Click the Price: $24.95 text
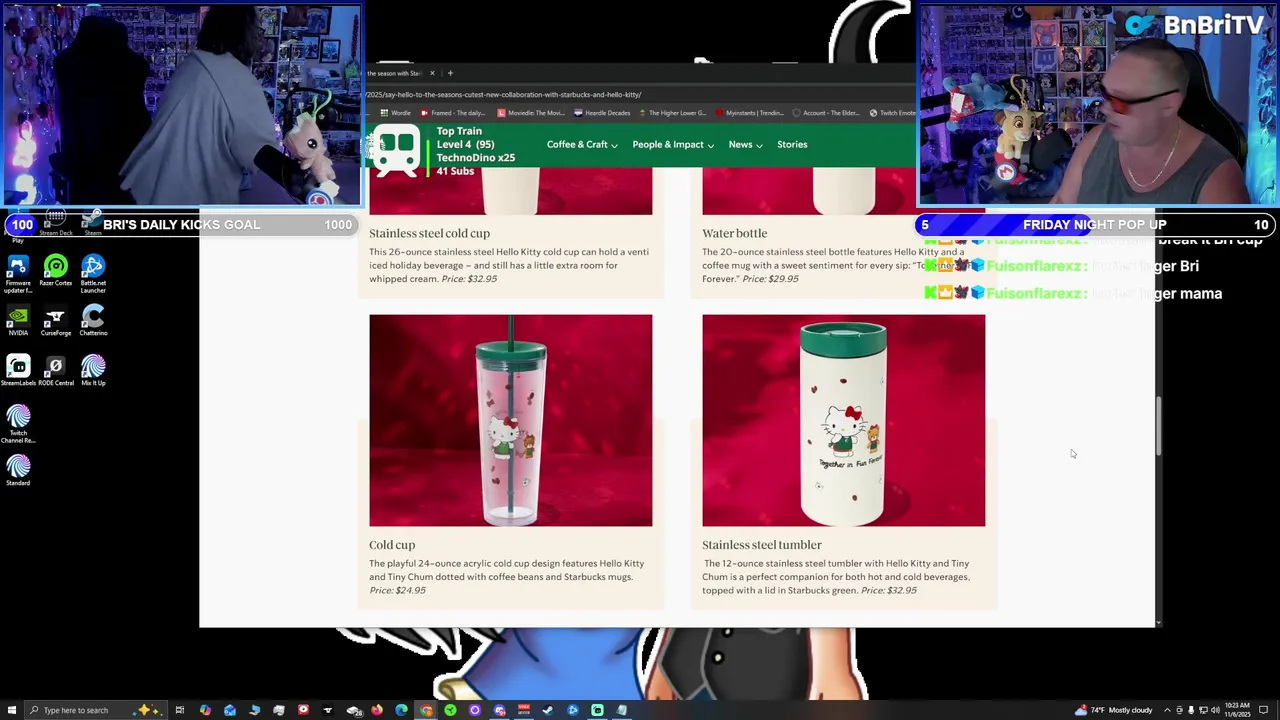The height and width of the screenshot is (720, 1280). point(397,590)
